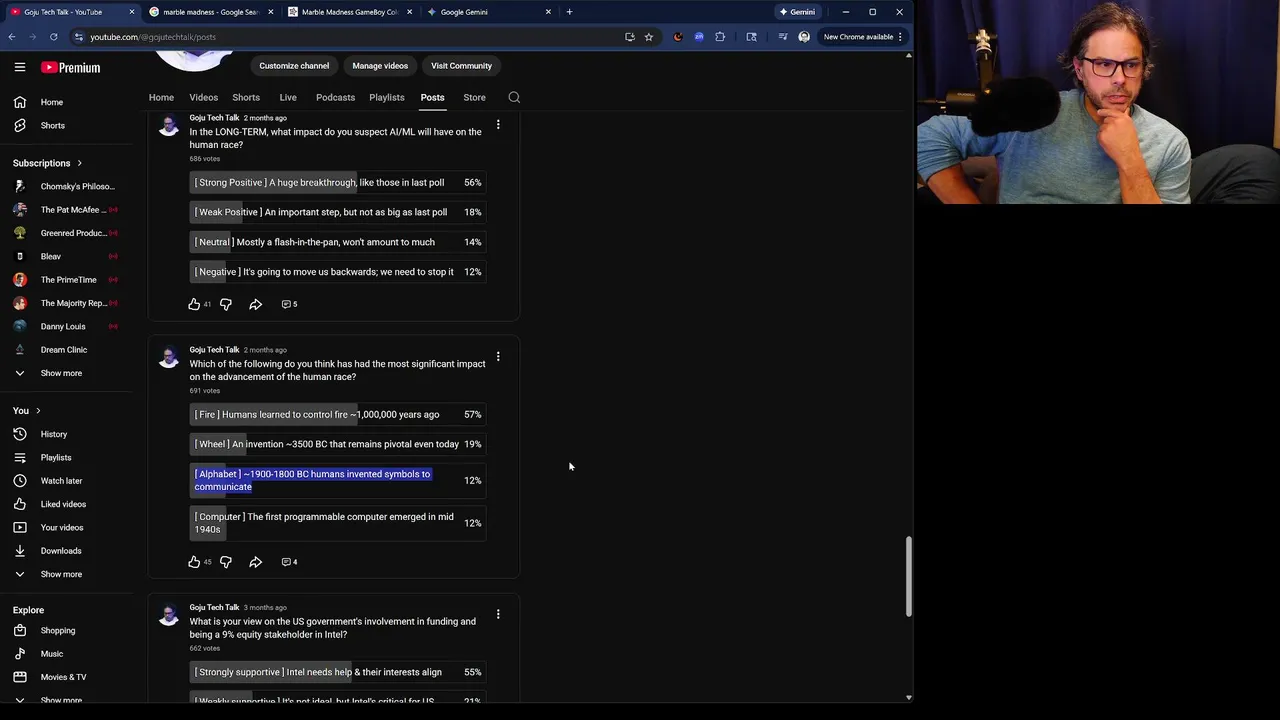1280x720 pixels.
Task: Click the browser back arrow
Action: tap(12, 37)
